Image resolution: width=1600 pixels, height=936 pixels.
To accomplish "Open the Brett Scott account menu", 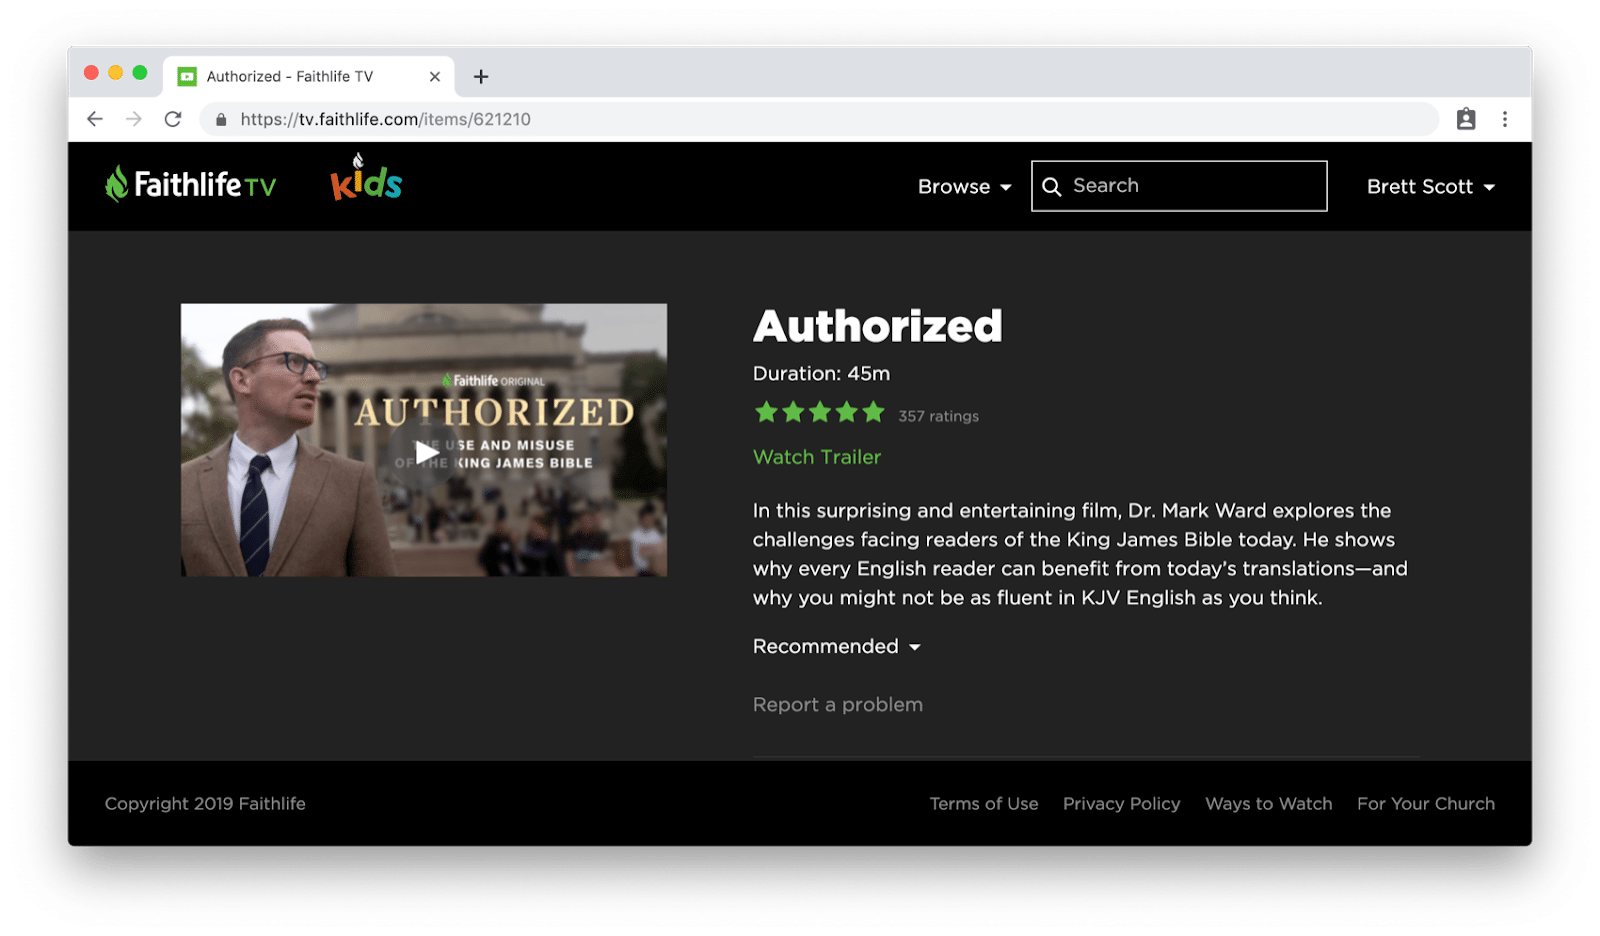I will [x=1431, y=187].
